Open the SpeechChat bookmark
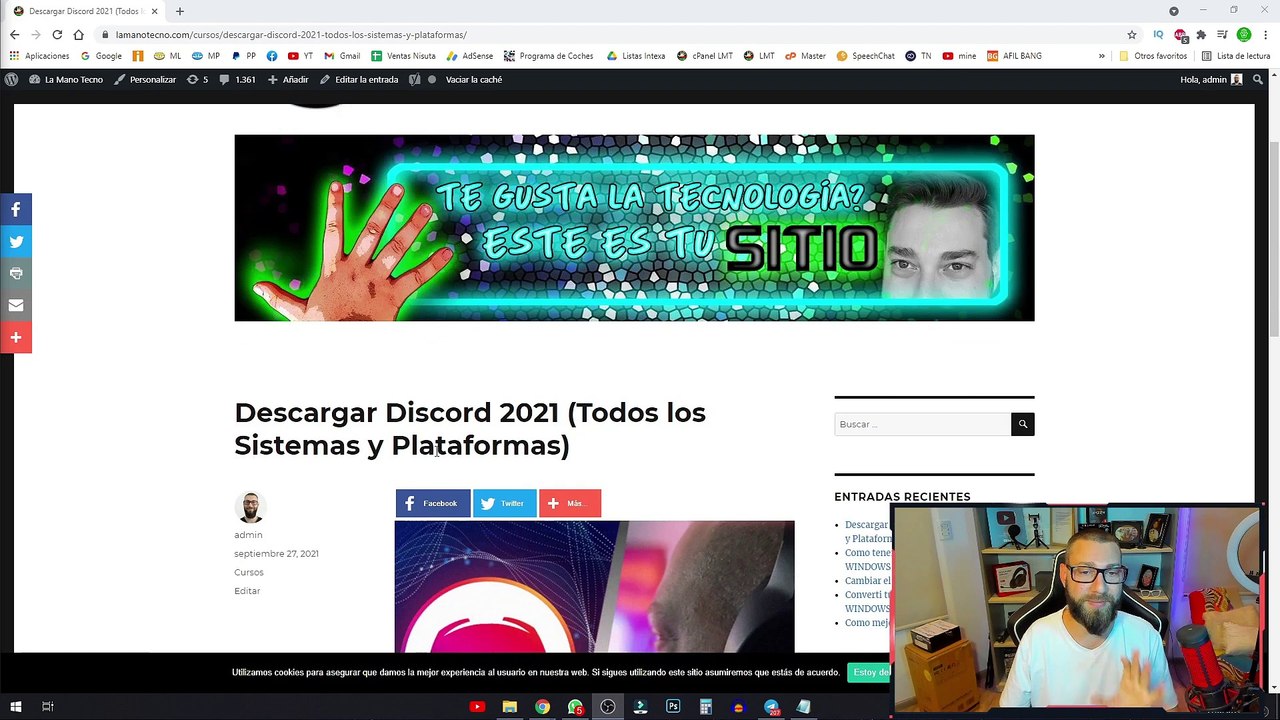1280x720 pixels. tap(866, 56)
